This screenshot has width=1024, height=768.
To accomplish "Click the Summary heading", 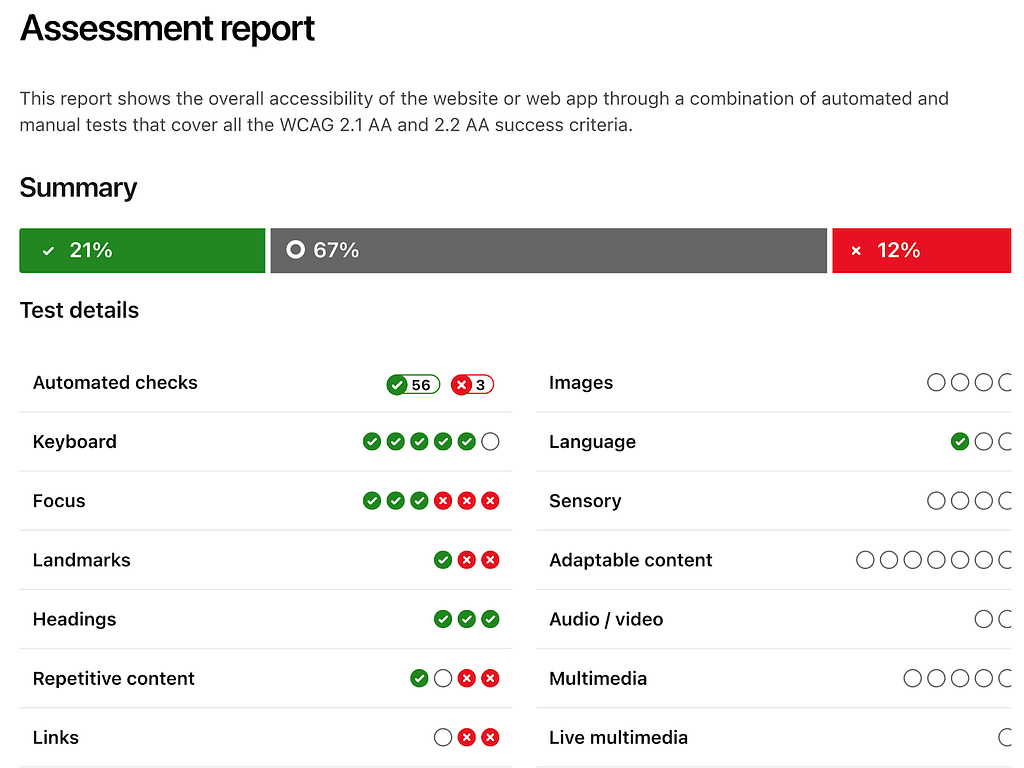I will coord(78,188).
